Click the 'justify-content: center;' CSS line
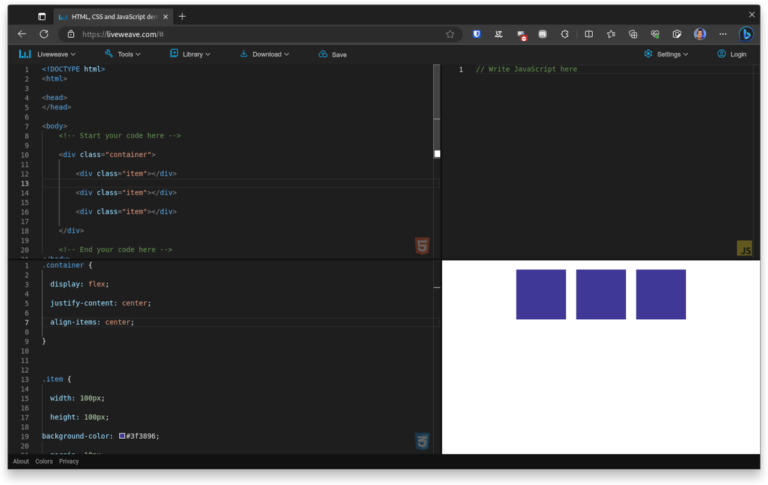Viewport: 768px width, 485px height. coord(100,303)
